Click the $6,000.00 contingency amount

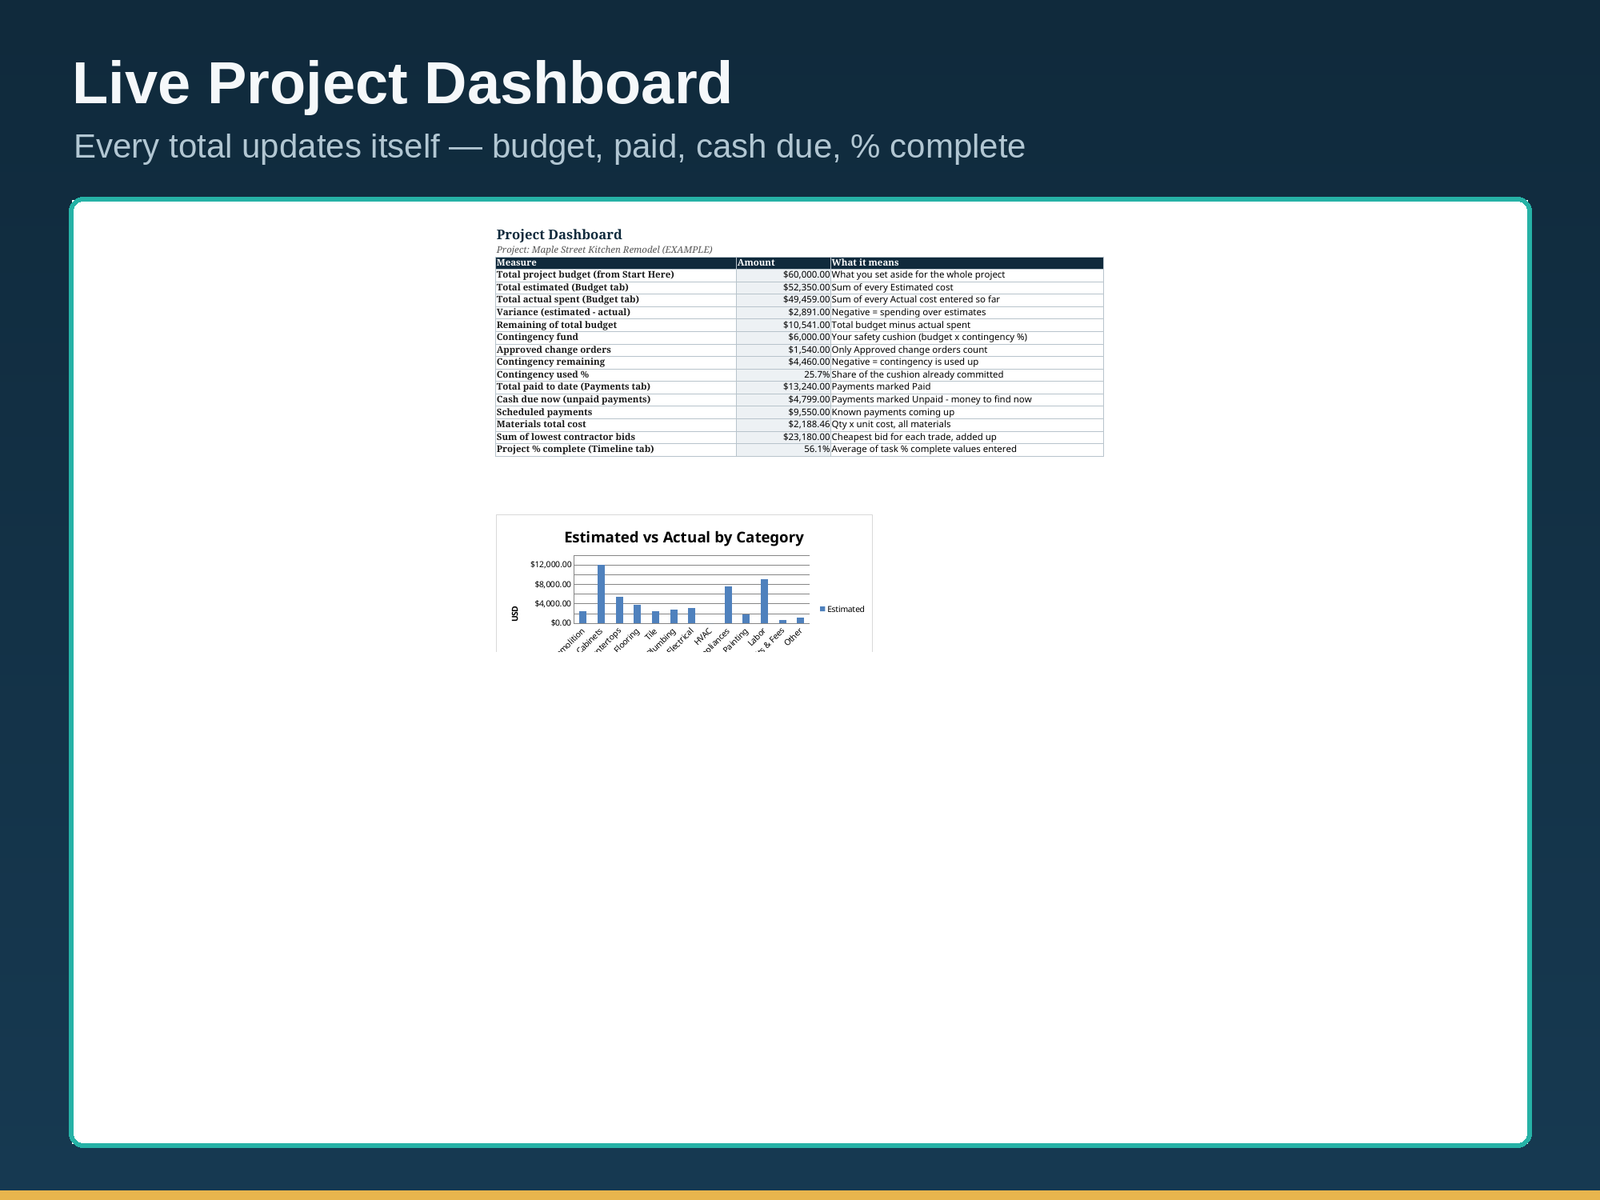(x=783, y=337)
